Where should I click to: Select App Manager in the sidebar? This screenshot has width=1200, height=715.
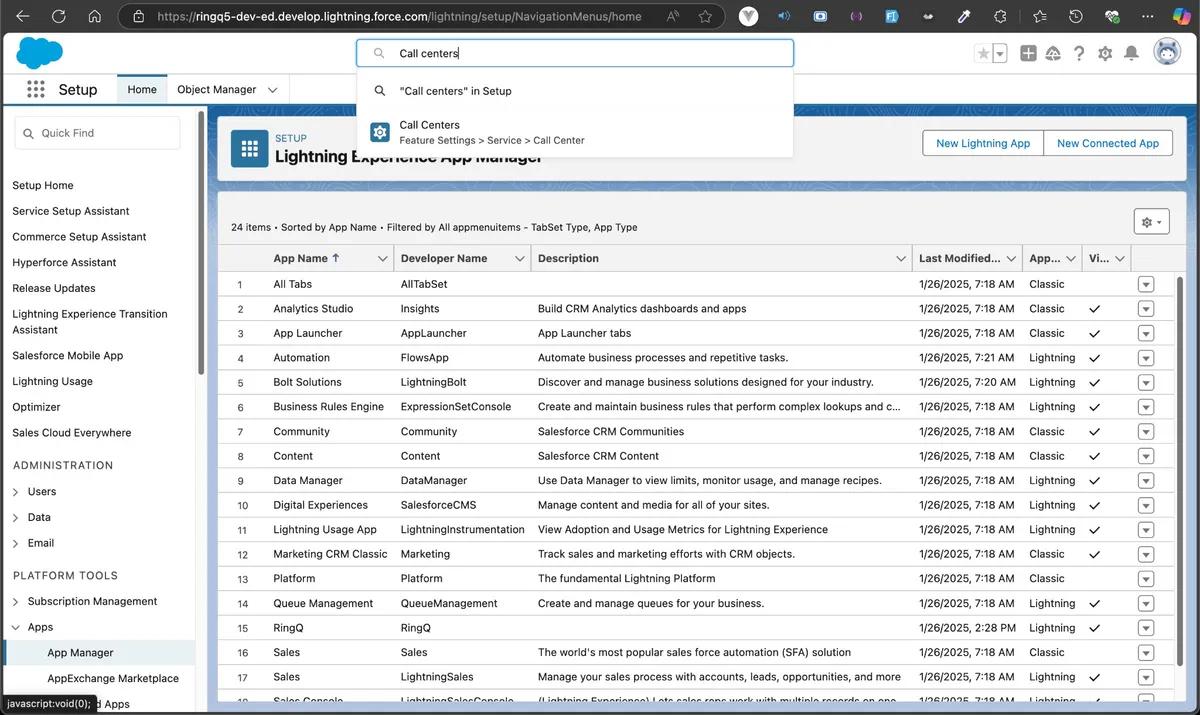click(80, 653)
